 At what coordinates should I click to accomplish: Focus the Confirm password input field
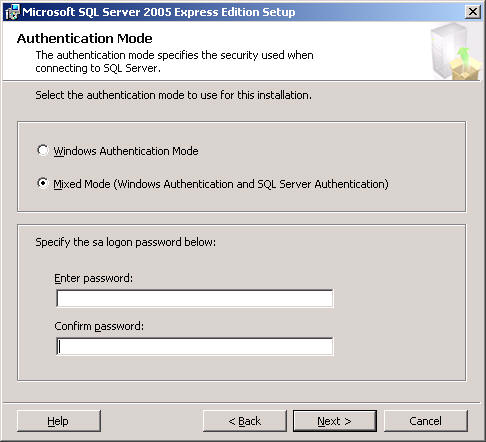tap(195, 346)
